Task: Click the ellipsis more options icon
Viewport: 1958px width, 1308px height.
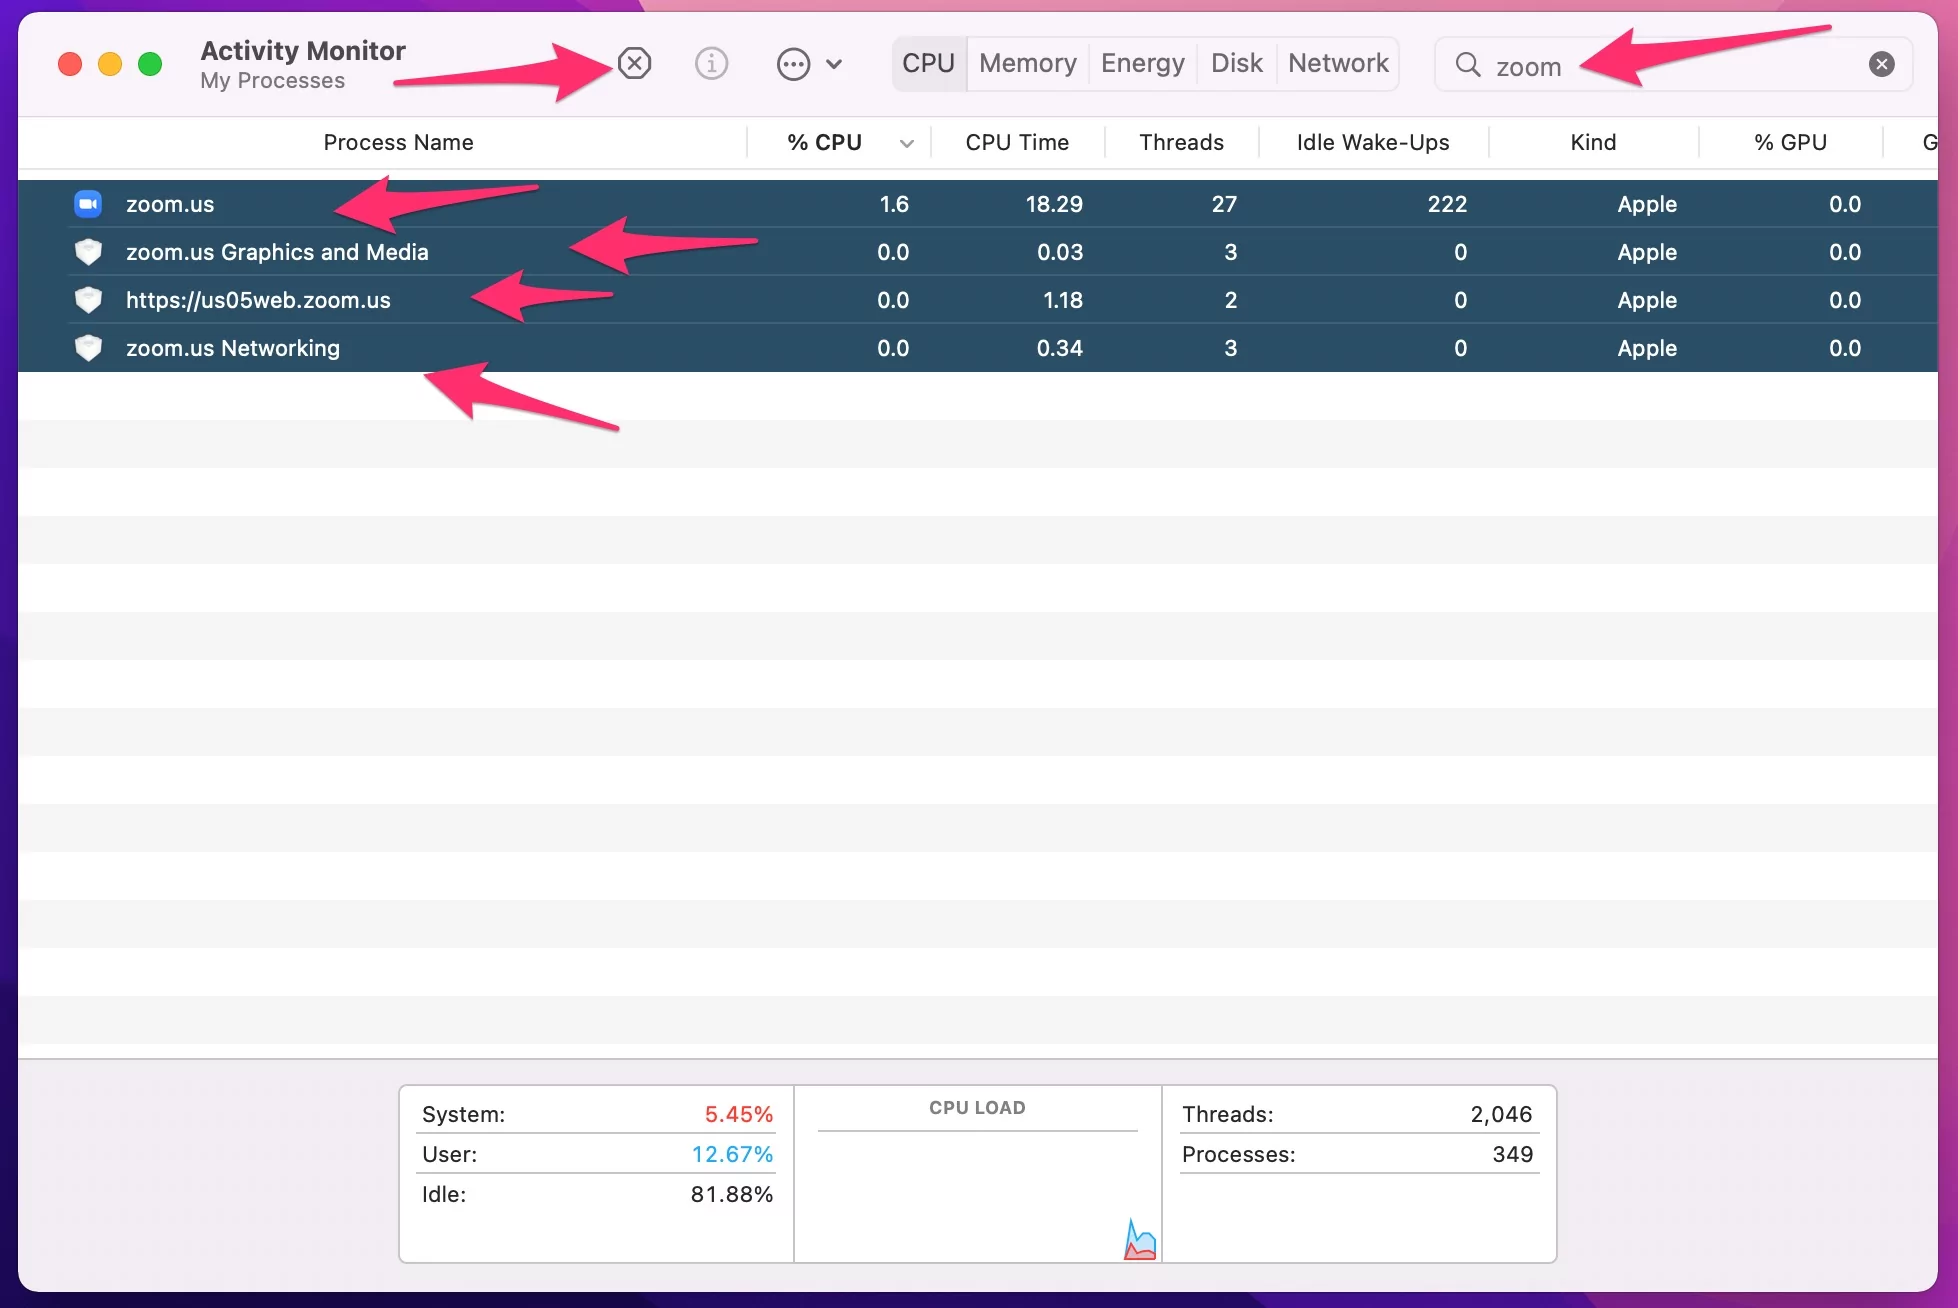Action: pos(793,65)
